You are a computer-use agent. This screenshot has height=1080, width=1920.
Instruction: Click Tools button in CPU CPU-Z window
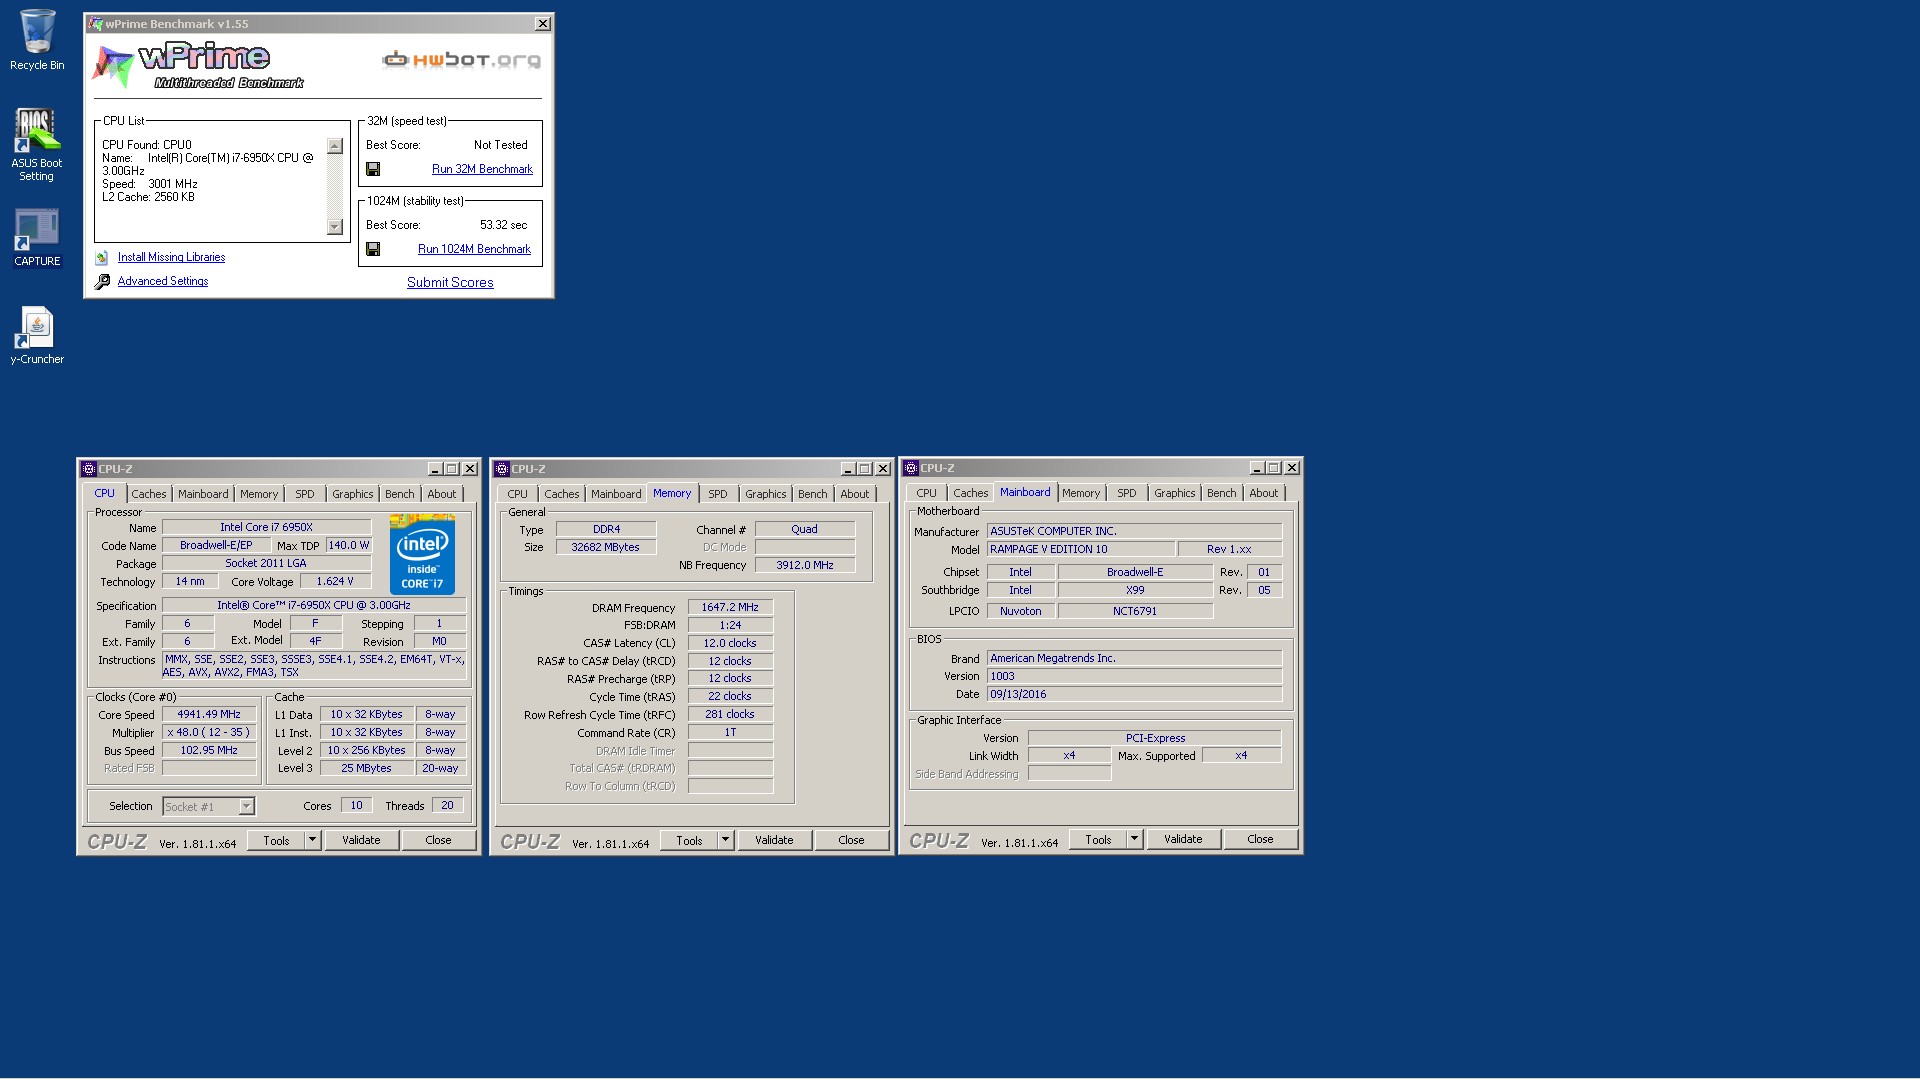click(277, 840)
